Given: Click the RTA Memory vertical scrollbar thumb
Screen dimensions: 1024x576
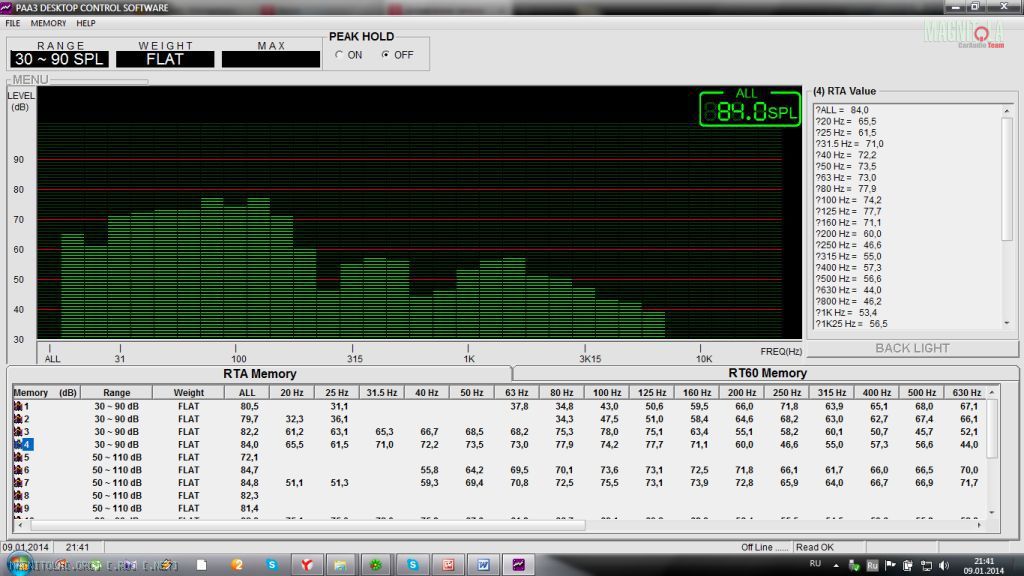Looking at the screenshot, I should coord(992,428).
